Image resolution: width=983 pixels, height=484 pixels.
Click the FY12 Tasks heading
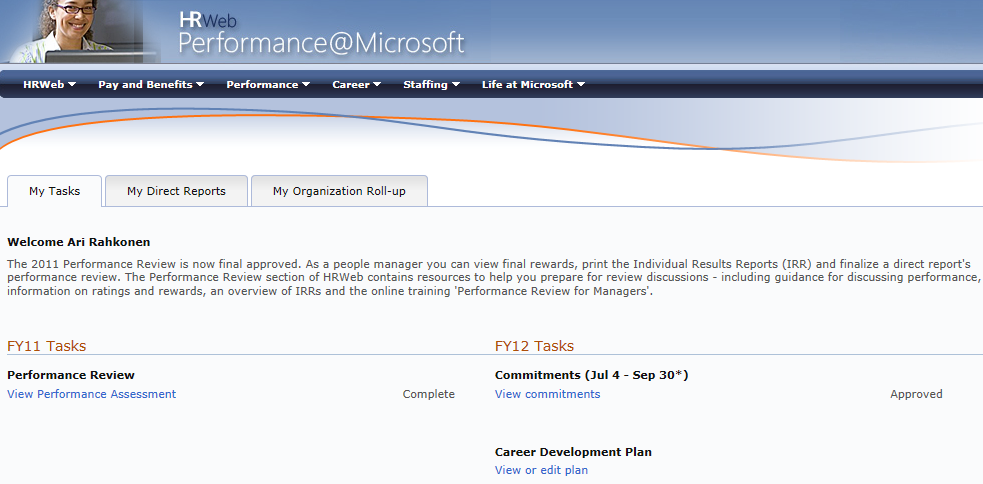coord(534,346)
